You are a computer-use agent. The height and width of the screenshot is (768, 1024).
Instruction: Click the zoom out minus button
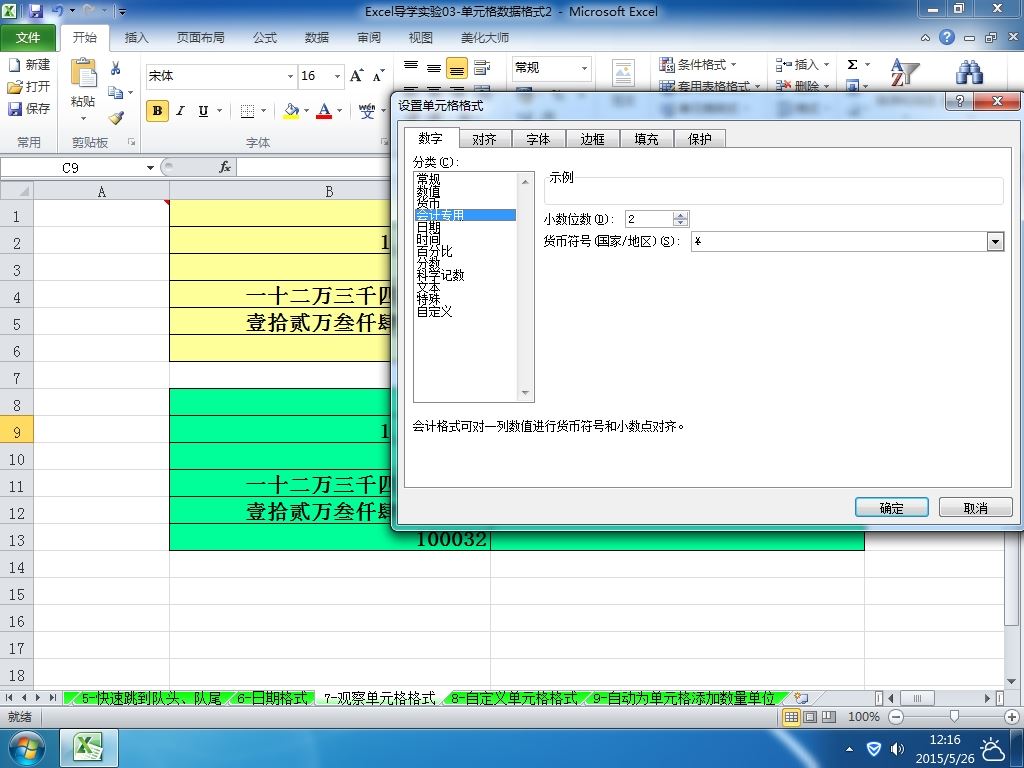tap(896, 717)
